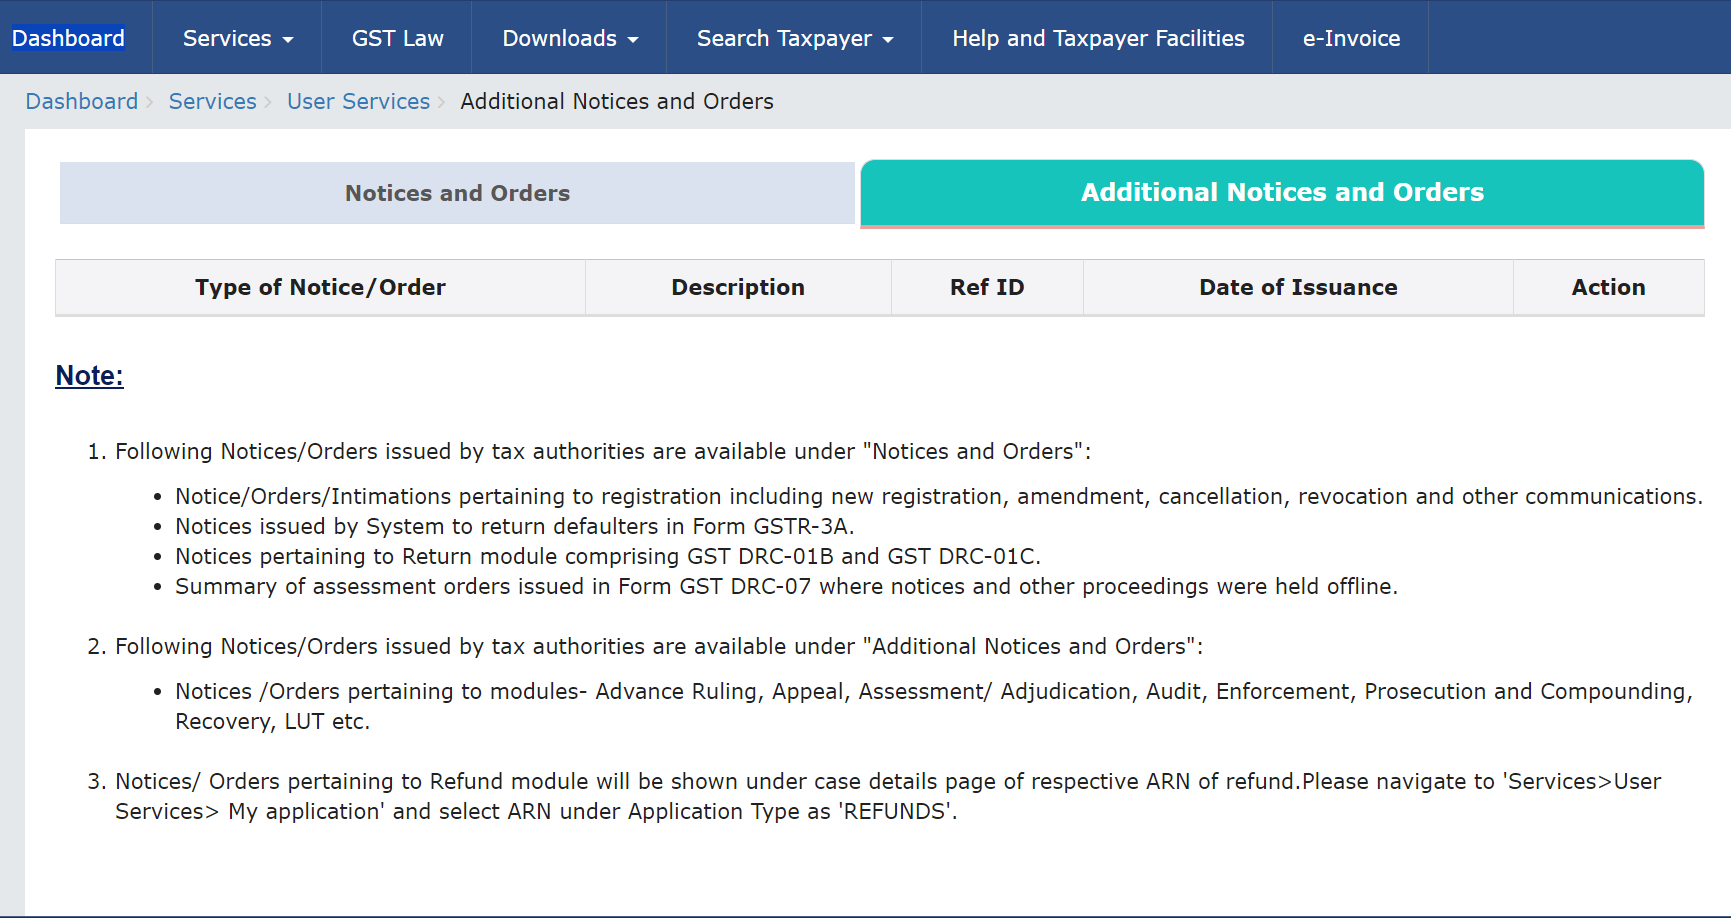1731x918 pixels.
Task: Select the Additional Notices and Orders tab
Action: coord(1282,192)
